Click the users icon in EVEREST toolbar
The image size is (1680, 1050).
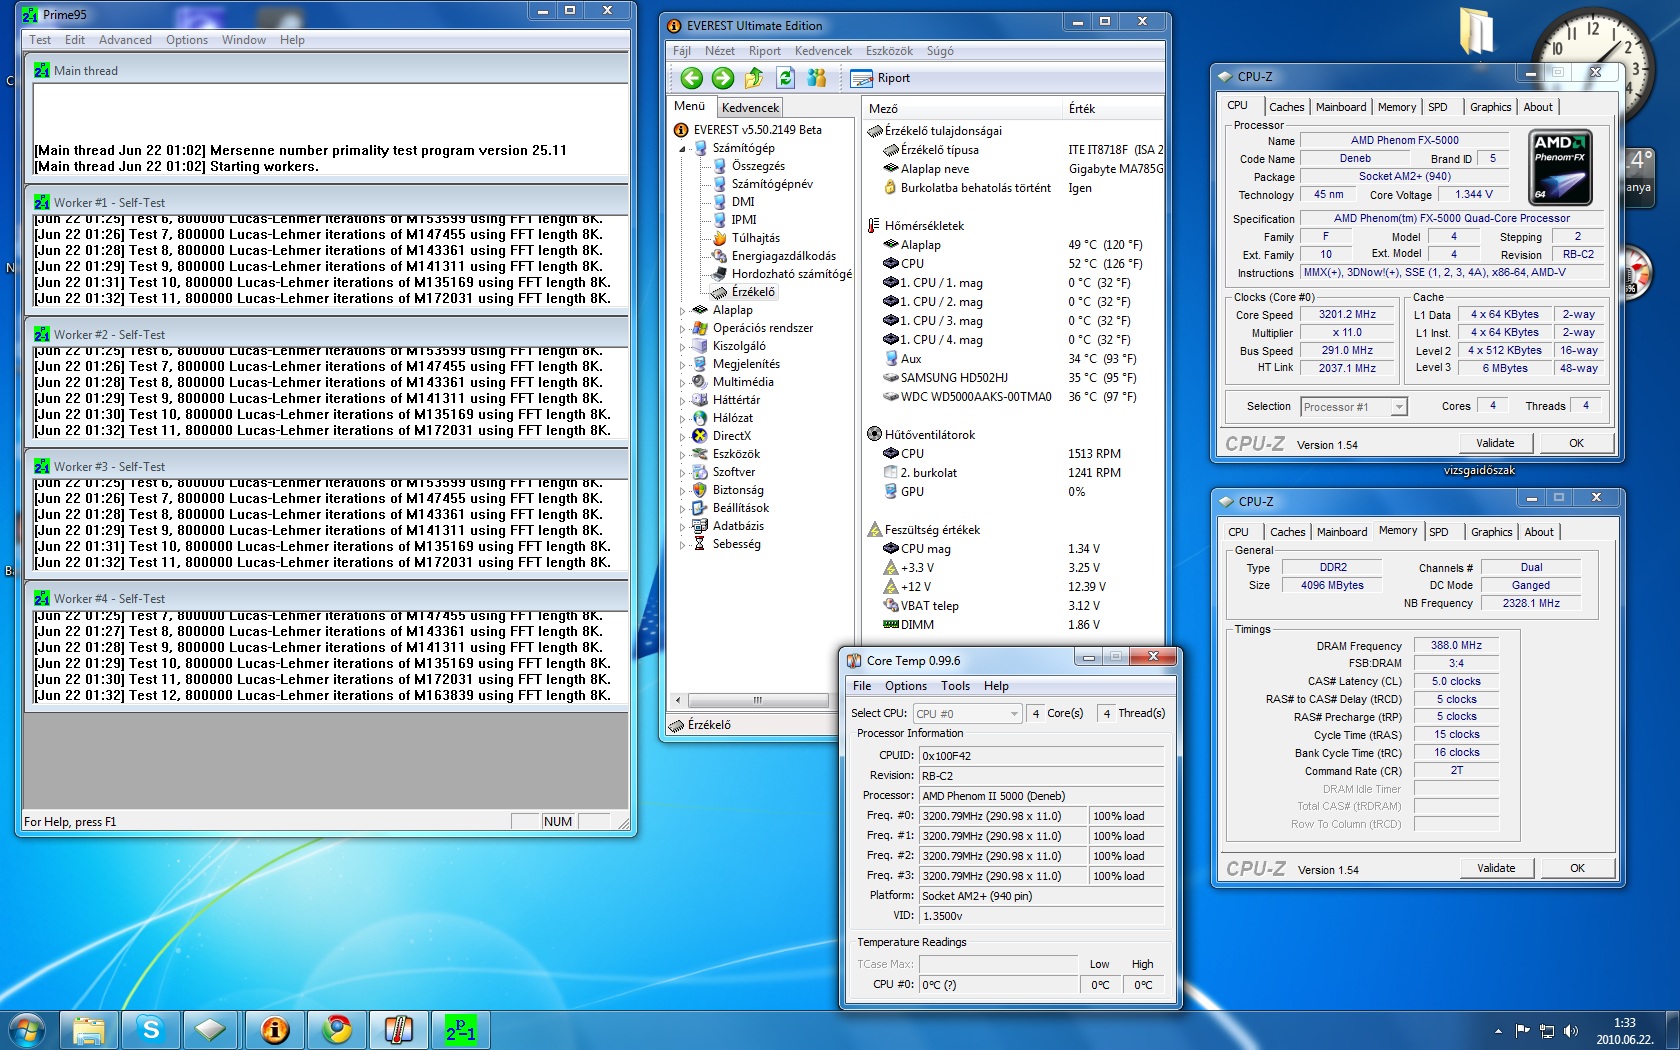[x=817, y=78]
